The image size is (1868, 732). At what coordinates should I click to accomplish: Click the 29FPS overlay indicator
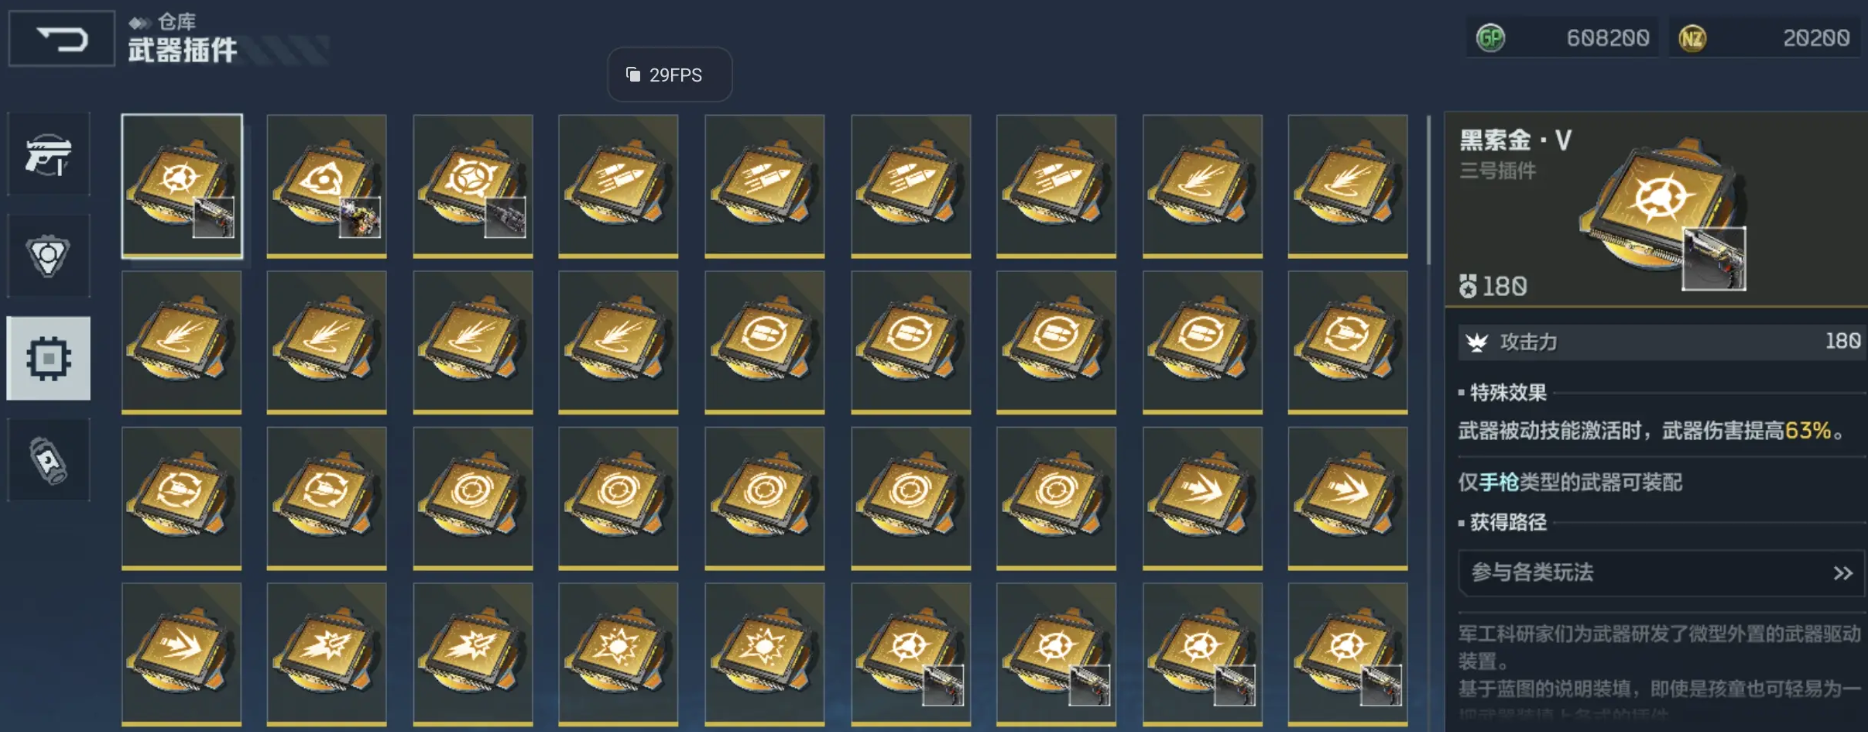pos(669,75)
